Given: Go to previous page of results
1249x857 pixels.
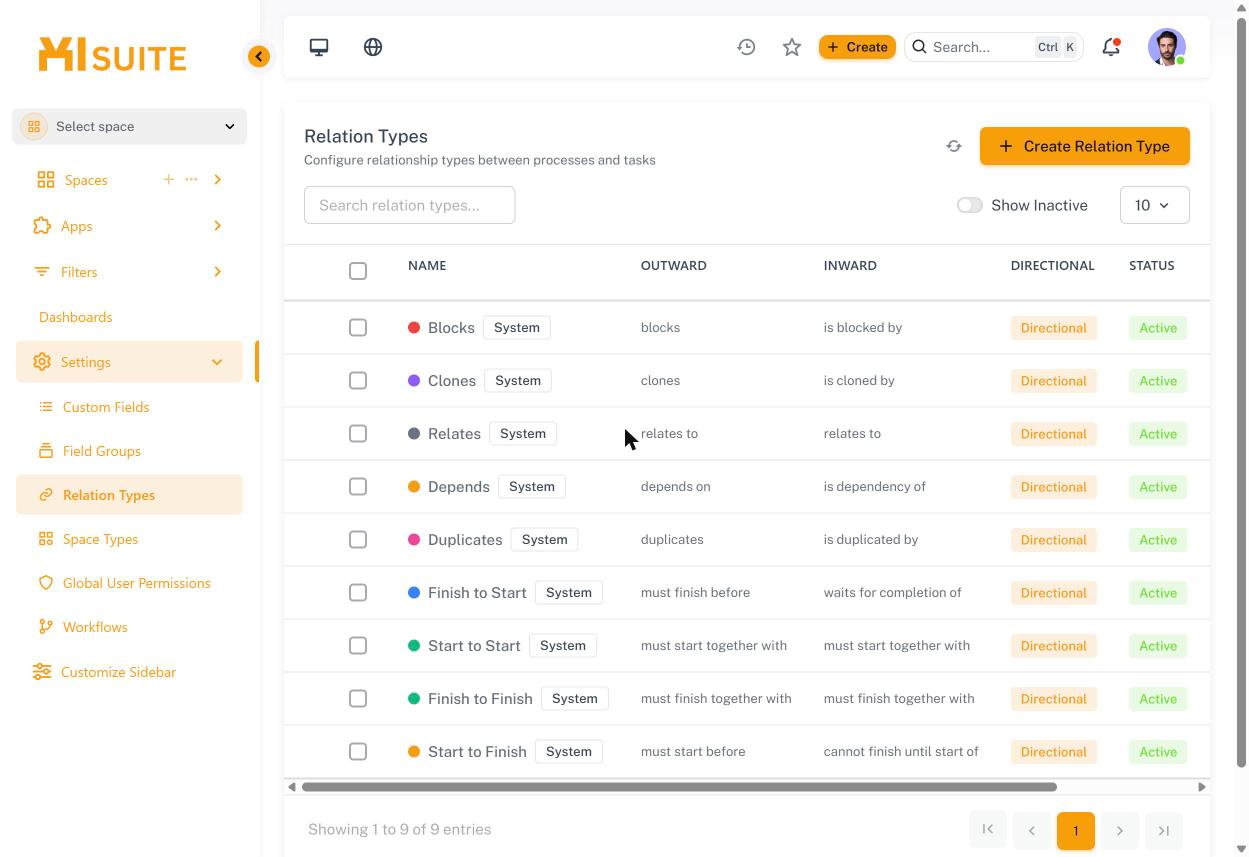Looking at the screenshot, I should tap(1032, 830).
